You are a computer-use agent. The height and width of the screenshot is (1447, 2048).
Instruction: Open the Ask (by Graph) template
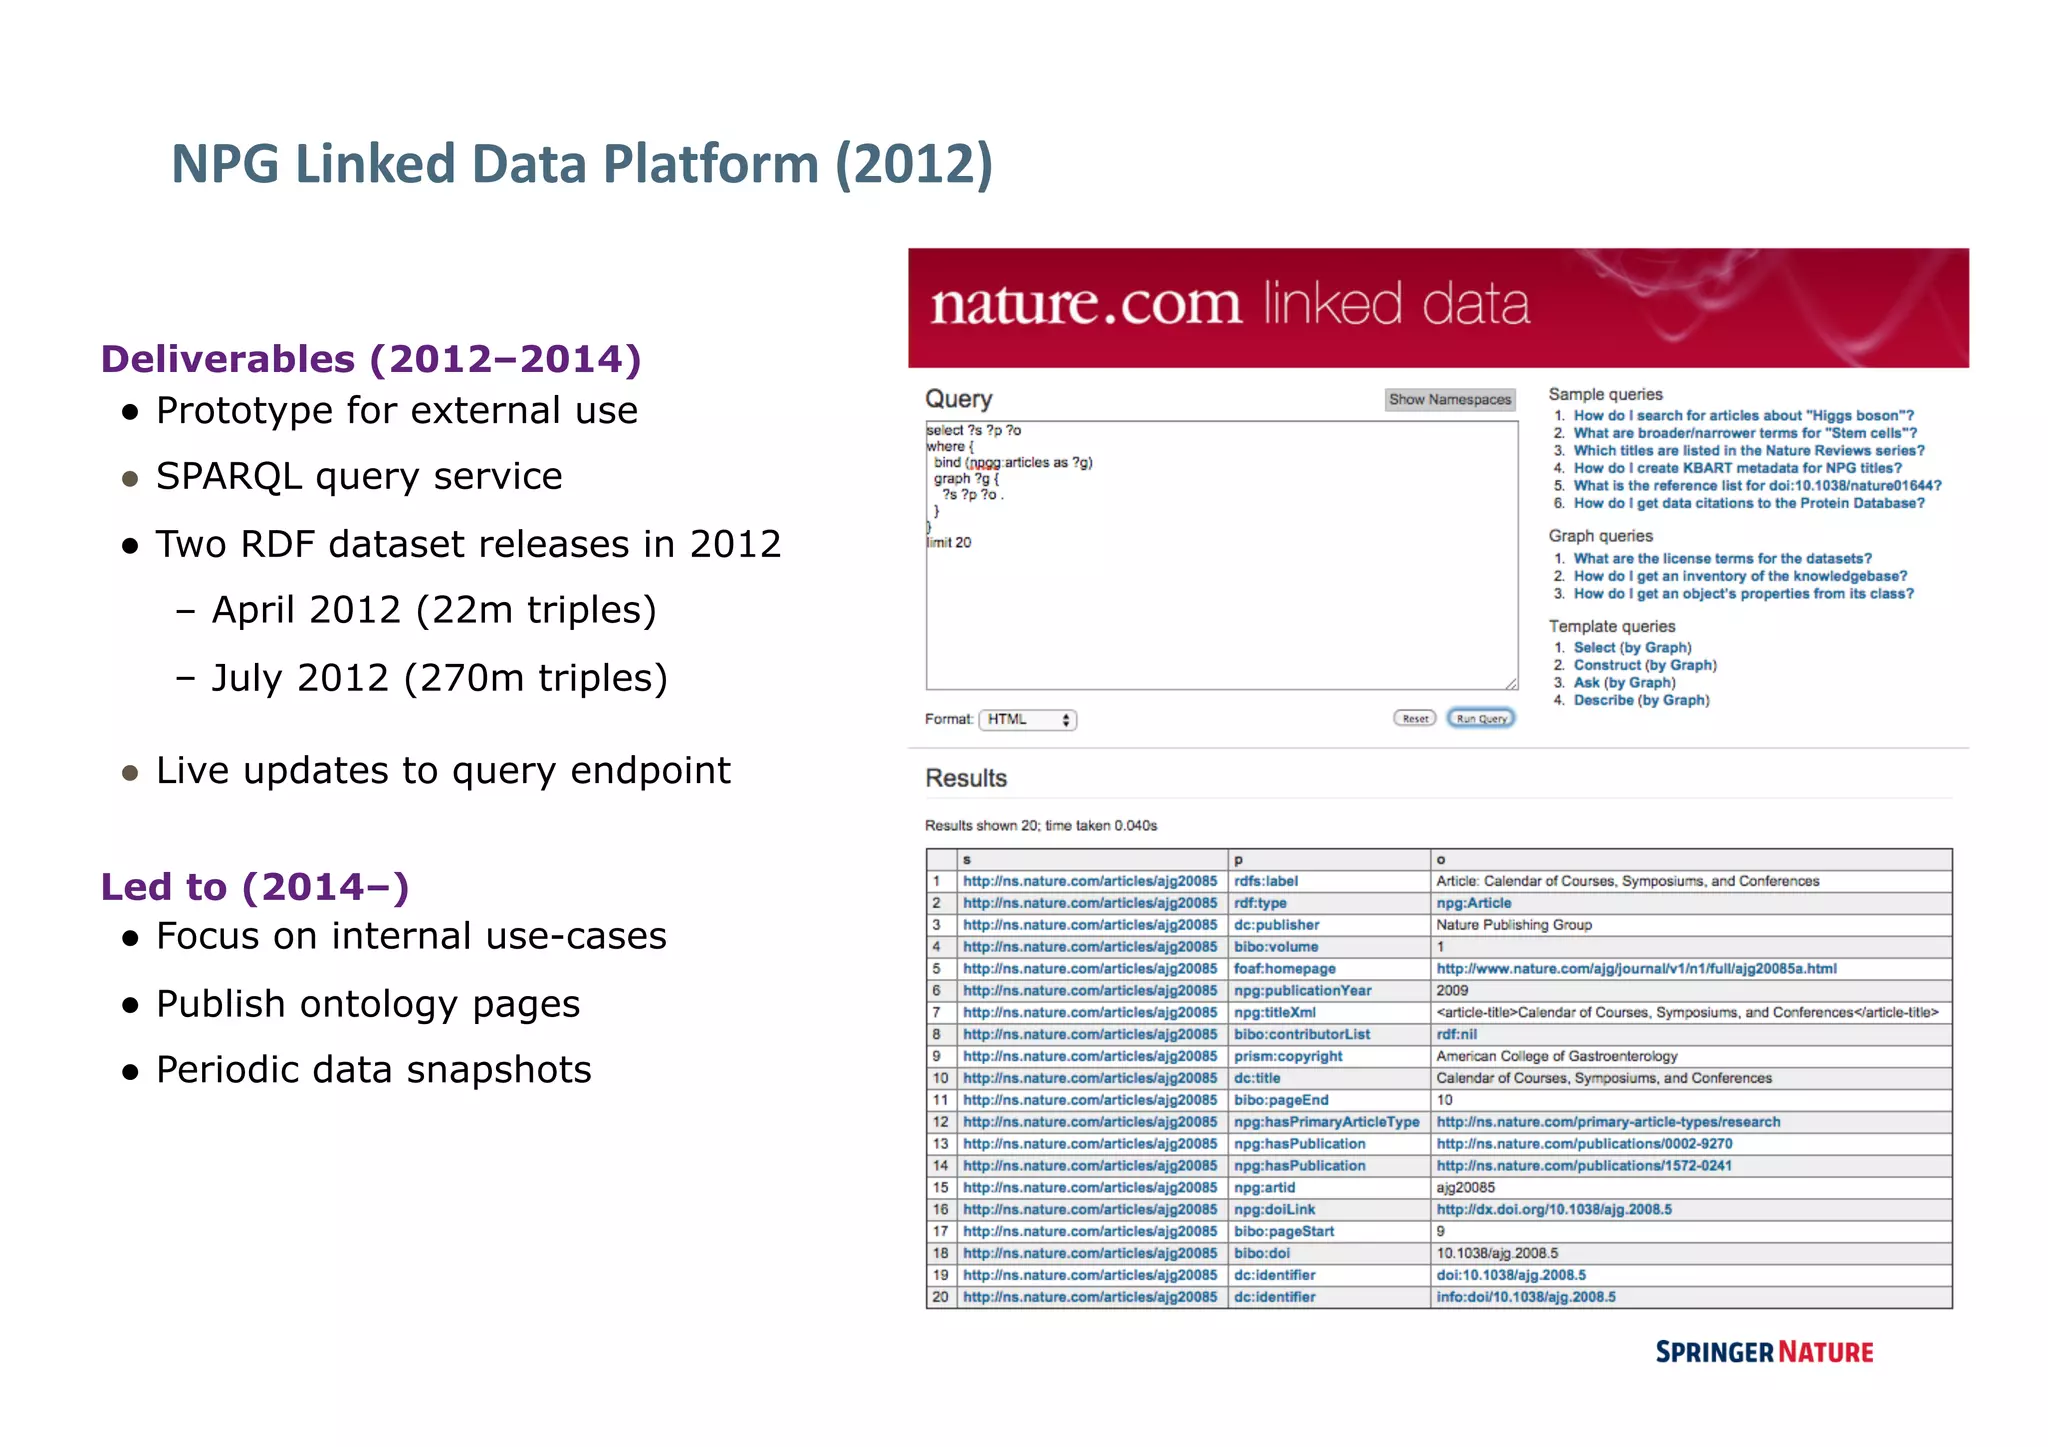[x=1624, y=682]
